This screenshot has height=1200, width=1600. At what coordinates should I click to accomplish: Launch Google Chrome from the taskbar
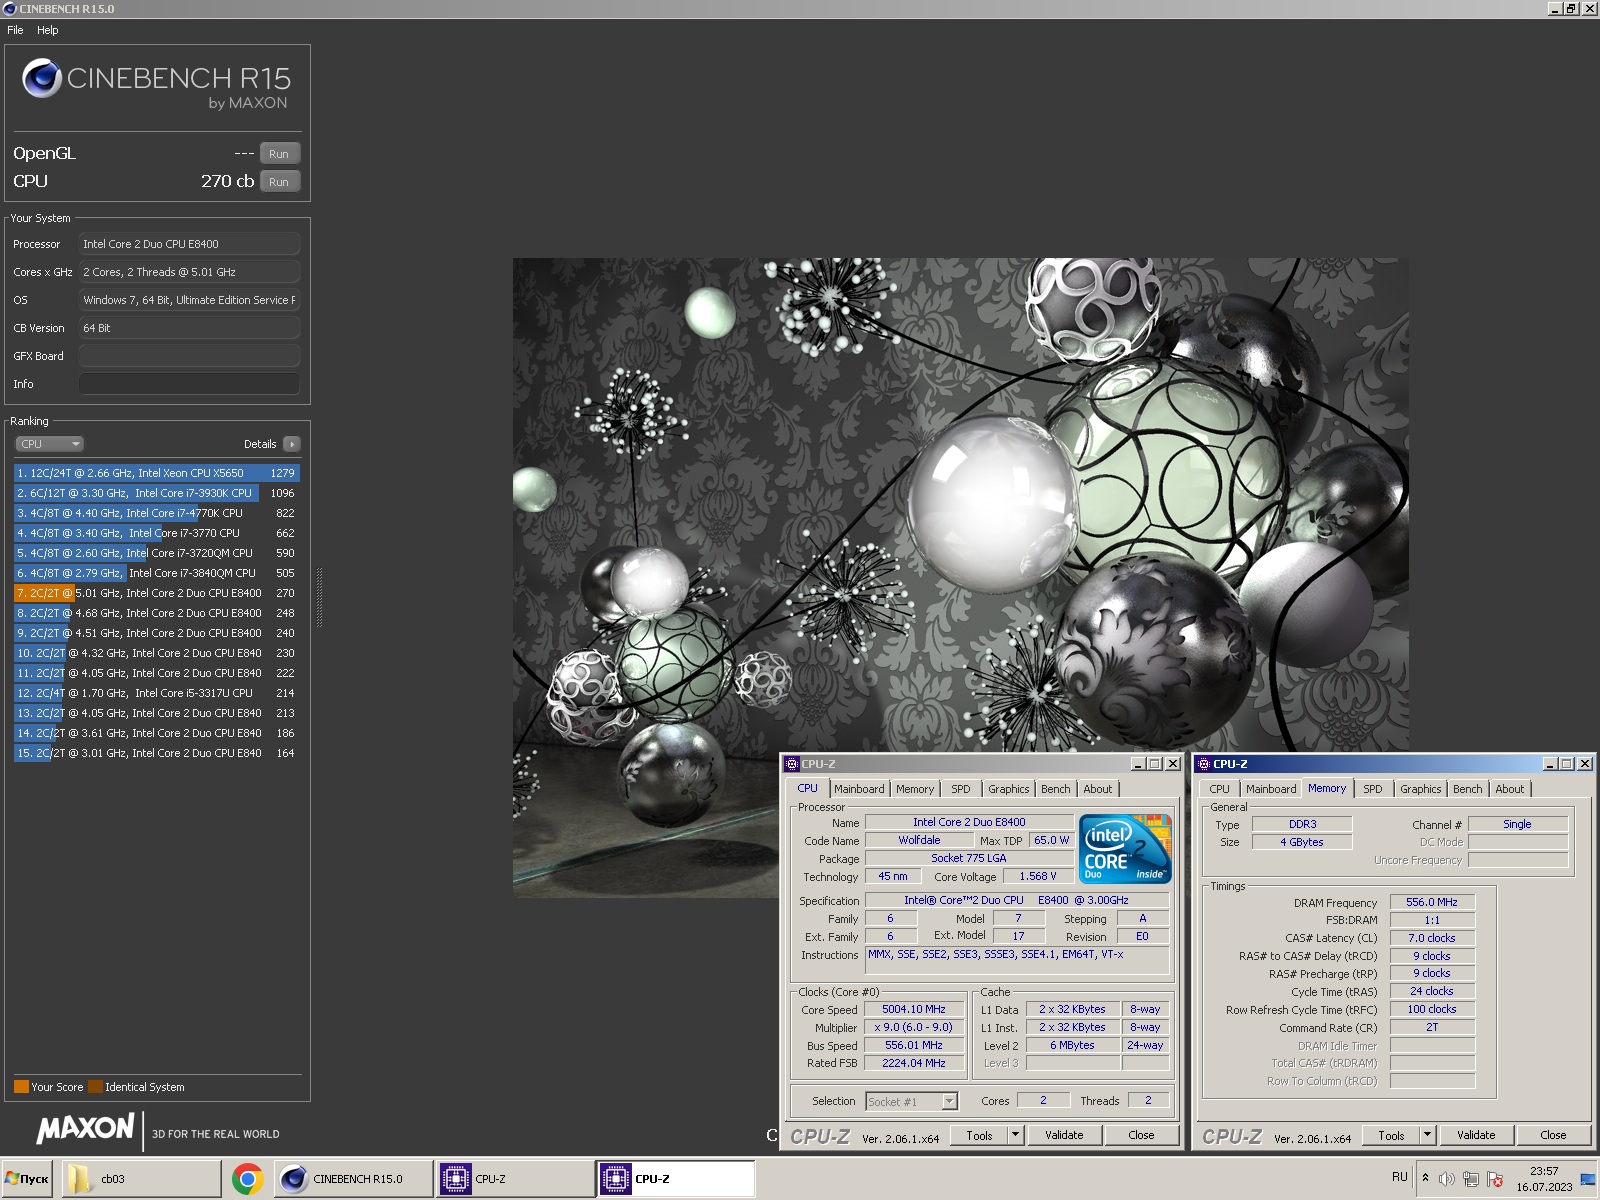click(x=248, y=1179)
